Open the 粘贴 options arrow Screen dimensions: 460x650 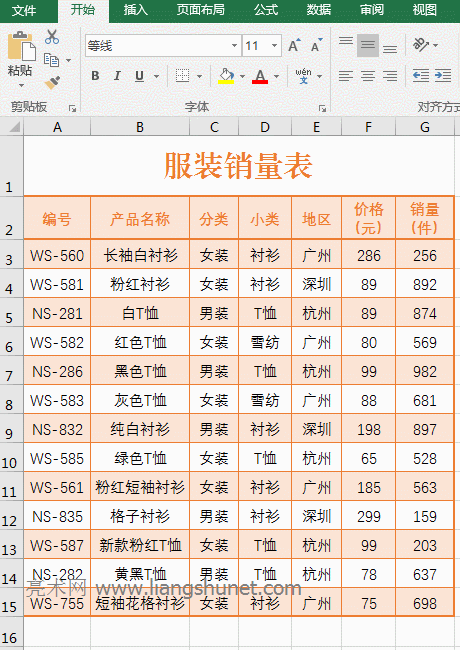(x=21, y=85)
